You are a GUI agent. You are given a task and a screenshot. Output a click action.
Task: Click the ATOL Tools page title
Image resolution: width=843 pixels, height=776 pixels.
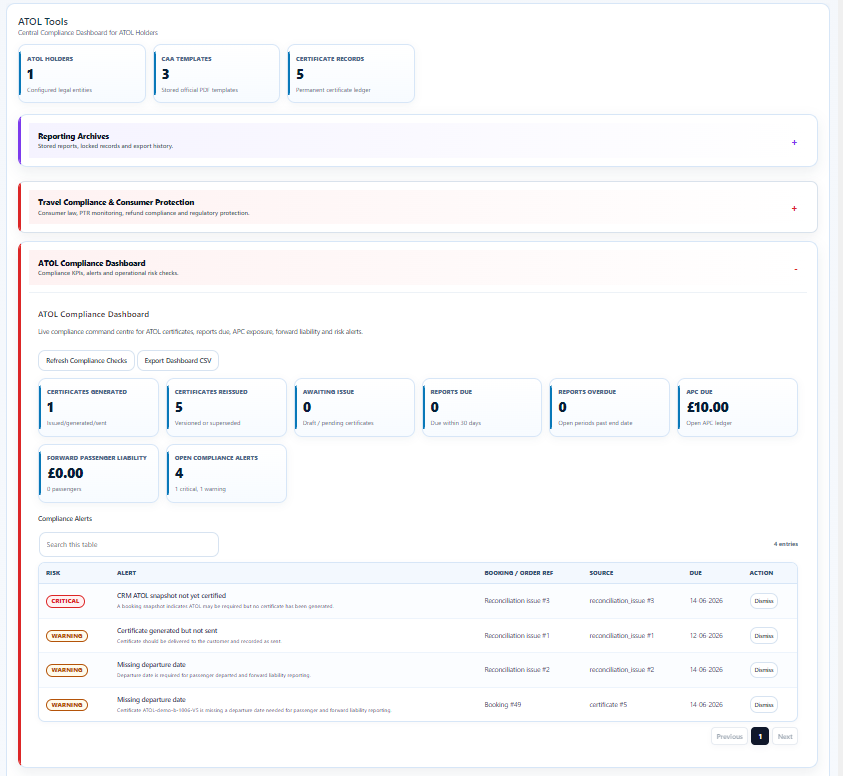43,22
